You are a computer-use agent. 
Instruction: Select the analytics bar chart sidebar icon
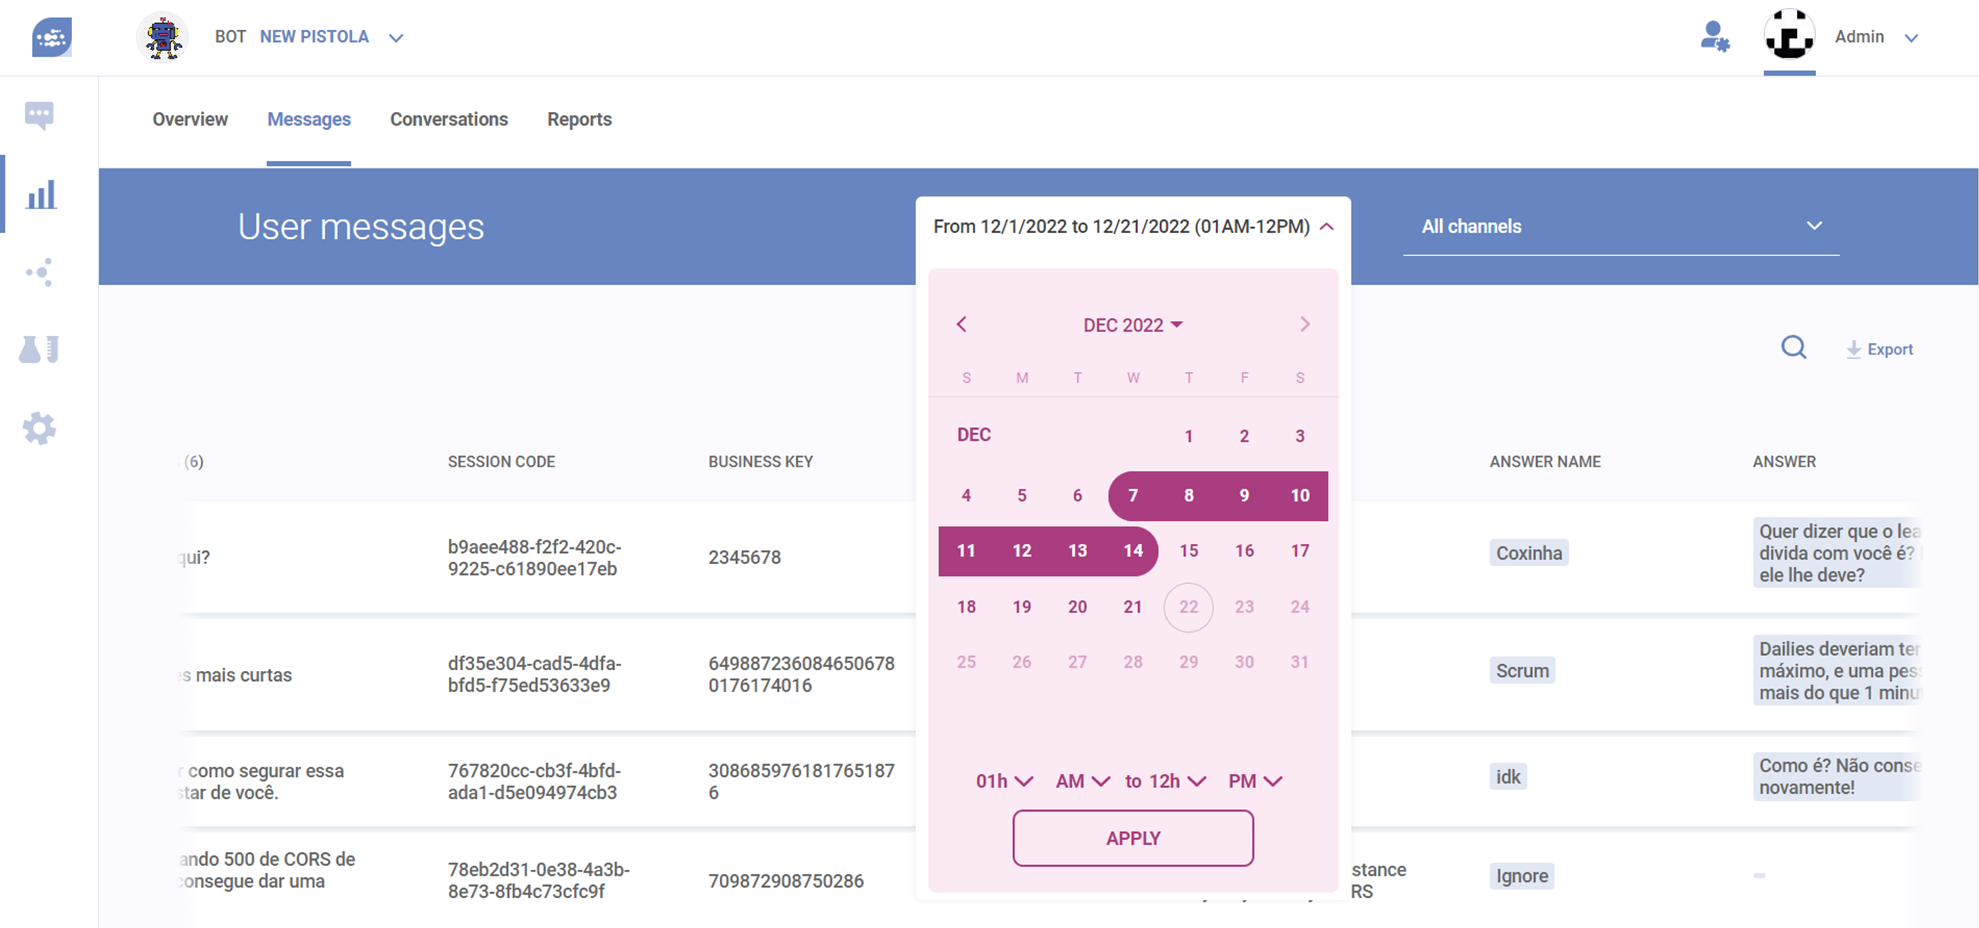[41, 195]
